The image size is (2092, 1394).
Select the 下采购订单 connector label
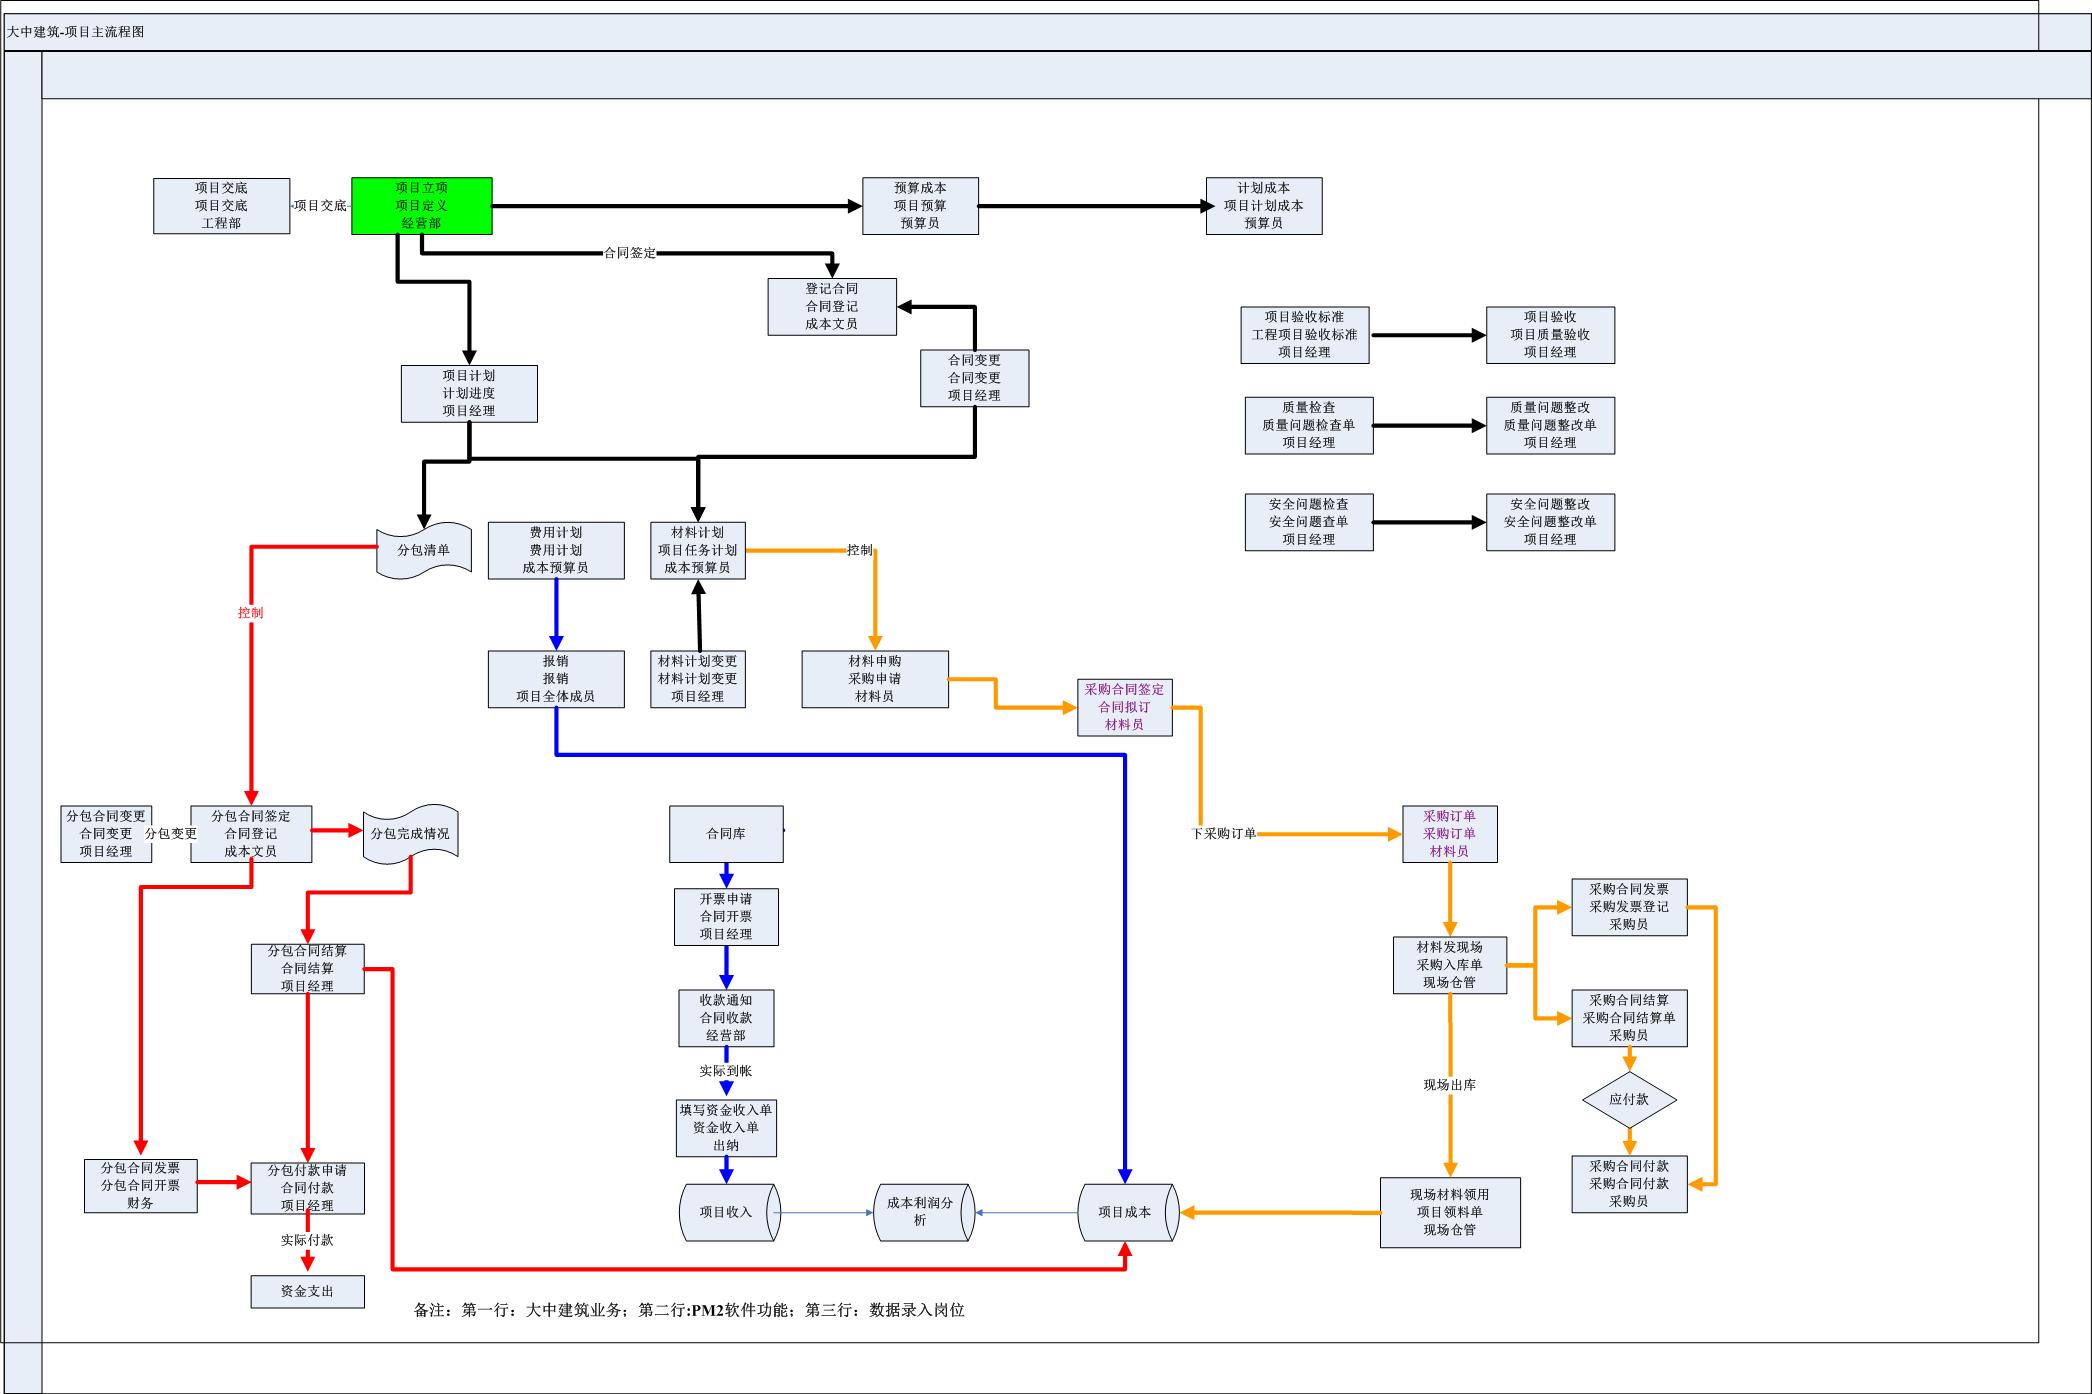pyautogui.click(x=1223, y=834)
